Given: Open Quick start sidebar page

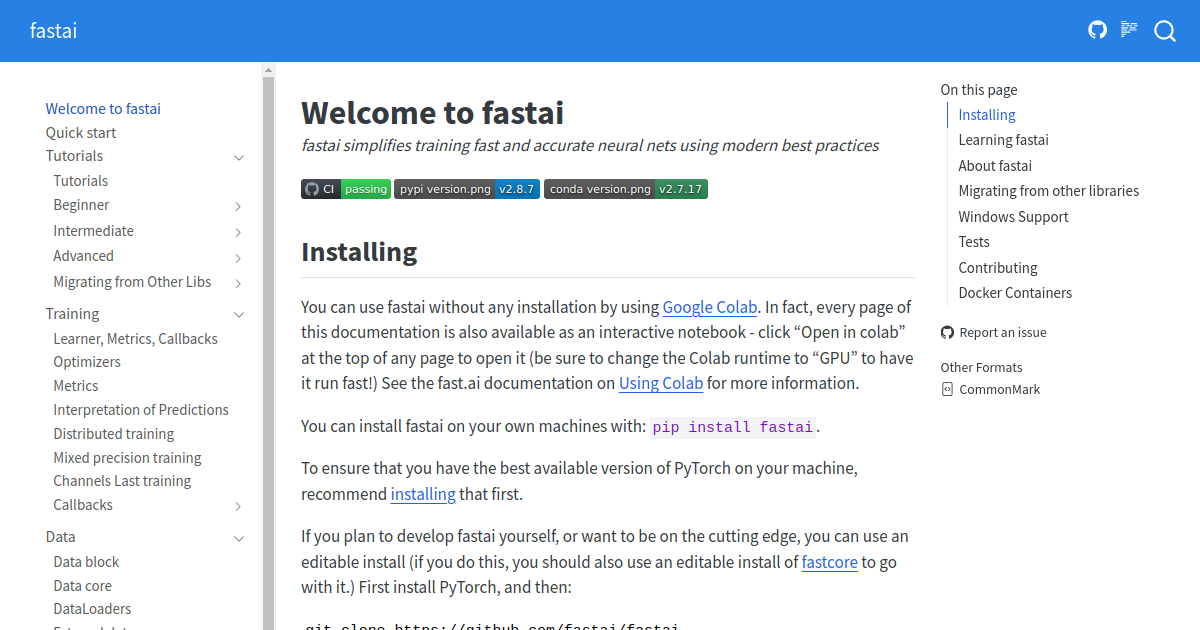Looking at the screenshot, I should click(81, 133).
